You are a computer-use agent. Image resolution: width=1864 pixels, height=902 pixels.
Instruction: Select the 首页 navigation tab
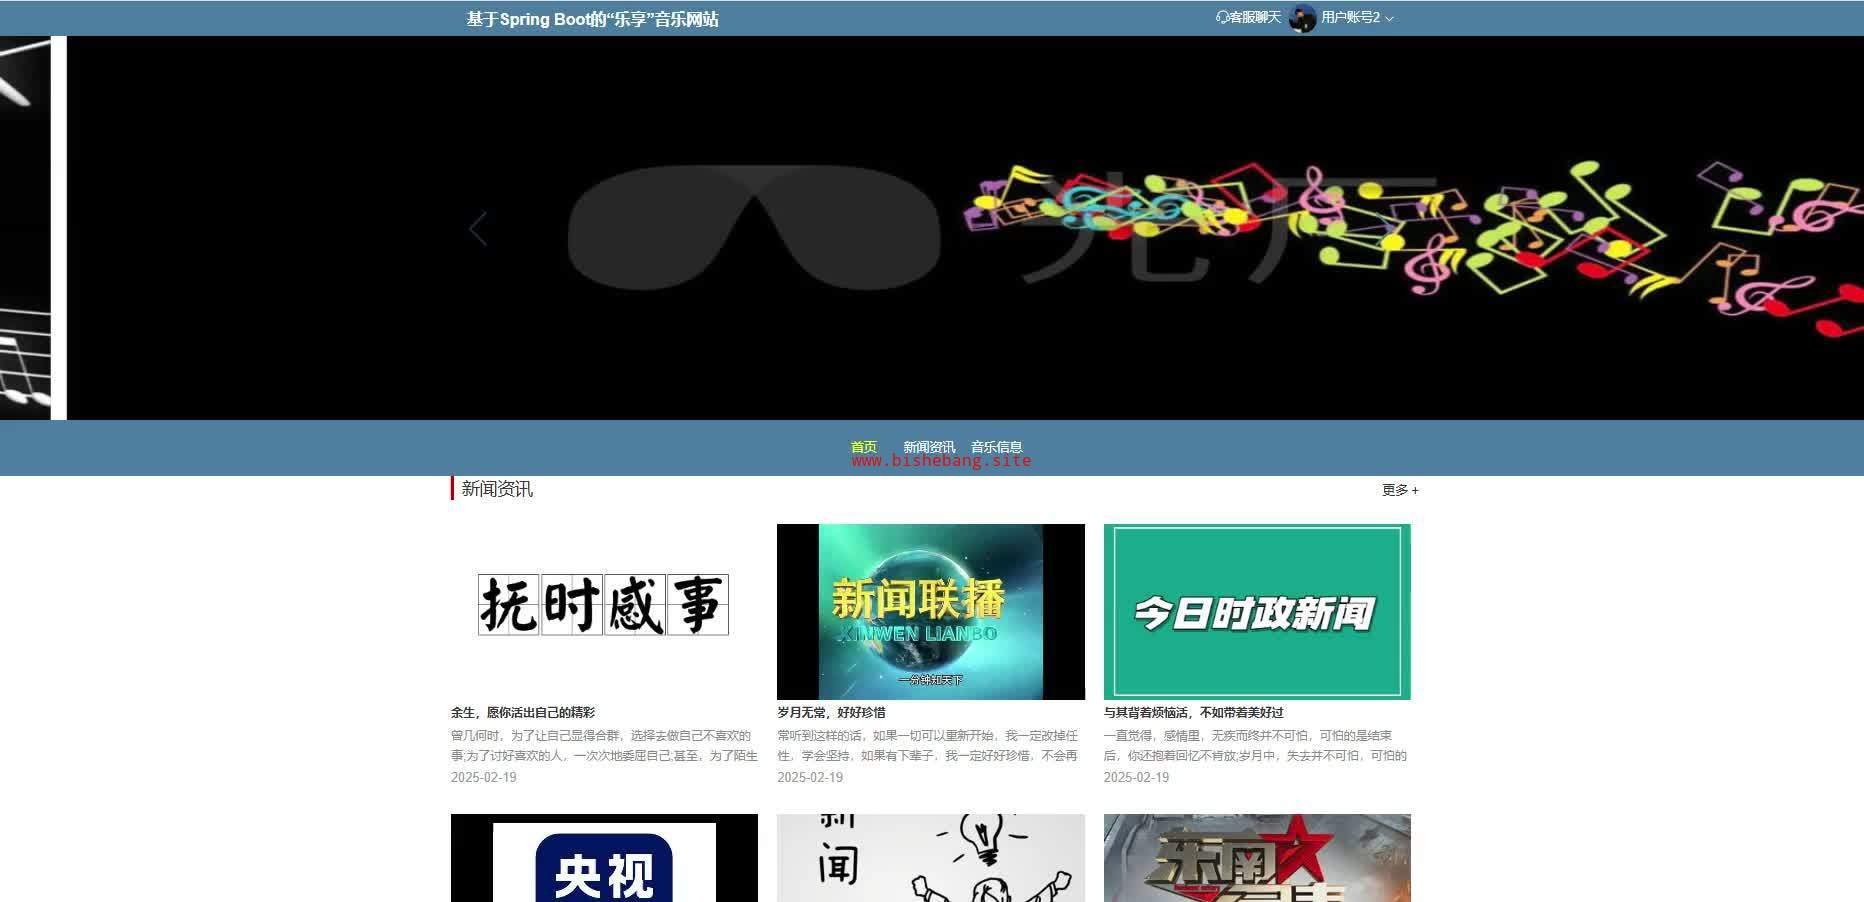864,447
